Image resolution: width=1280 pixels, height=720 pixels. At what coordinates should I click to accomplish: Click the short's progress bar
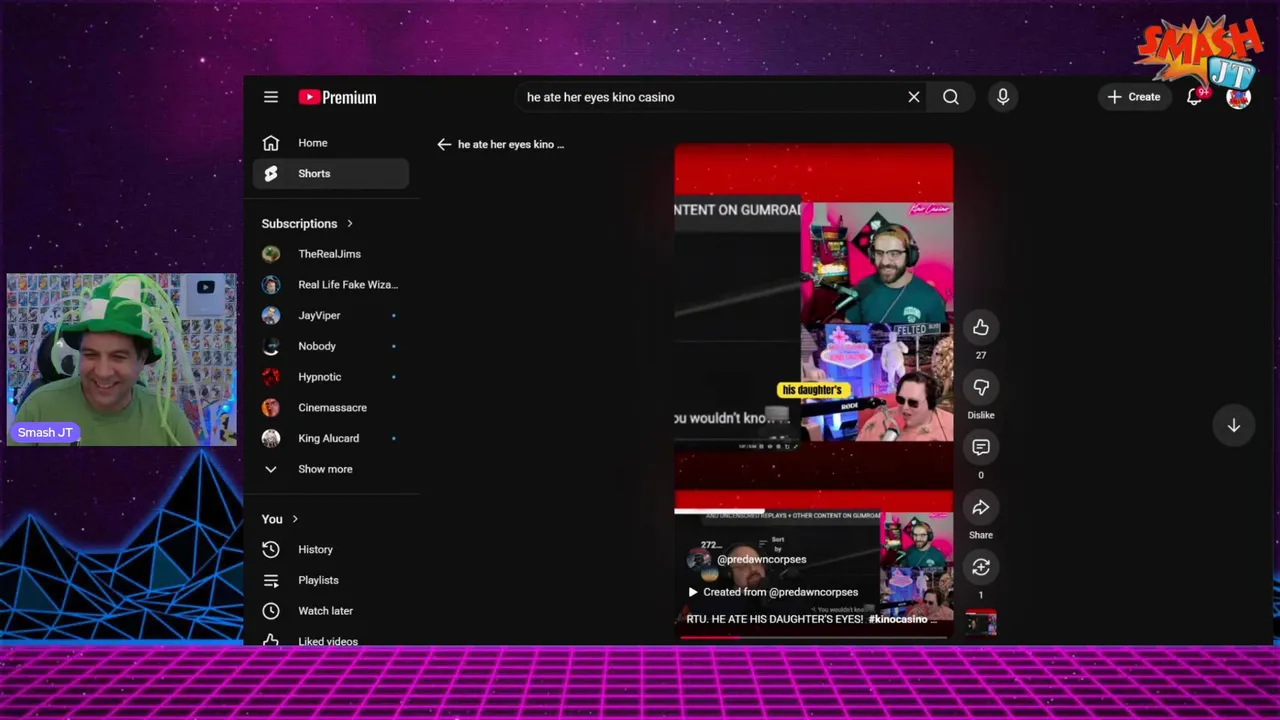(x=814, y=636)
